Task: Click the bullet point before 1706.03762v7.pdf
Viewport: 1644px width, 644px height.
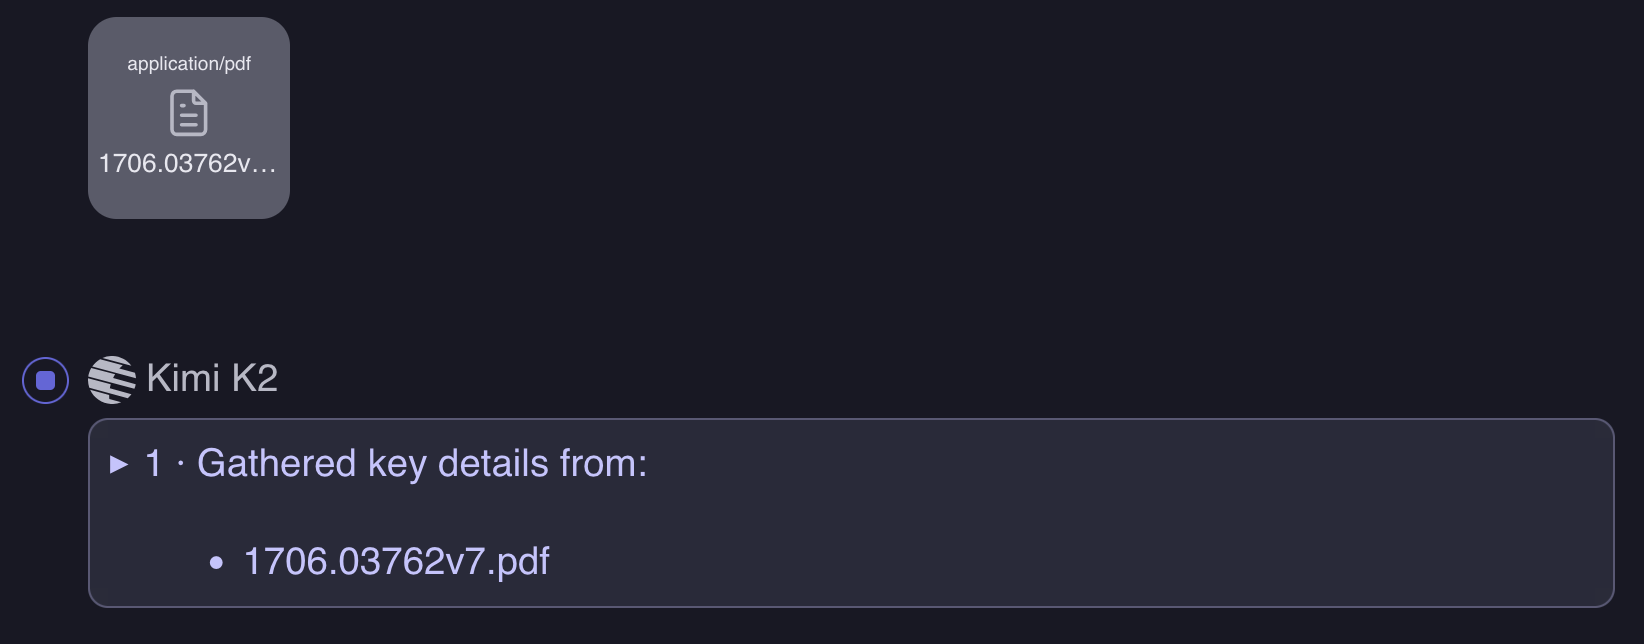Action: (216, 564)
